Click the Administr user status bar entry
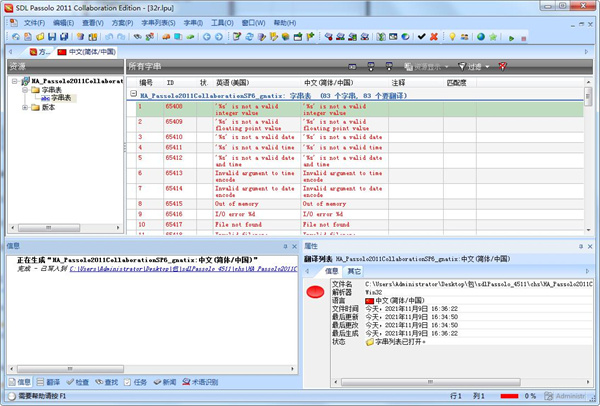Image resolution: width=600 pixels, height=406 pixels. point(565,396)
